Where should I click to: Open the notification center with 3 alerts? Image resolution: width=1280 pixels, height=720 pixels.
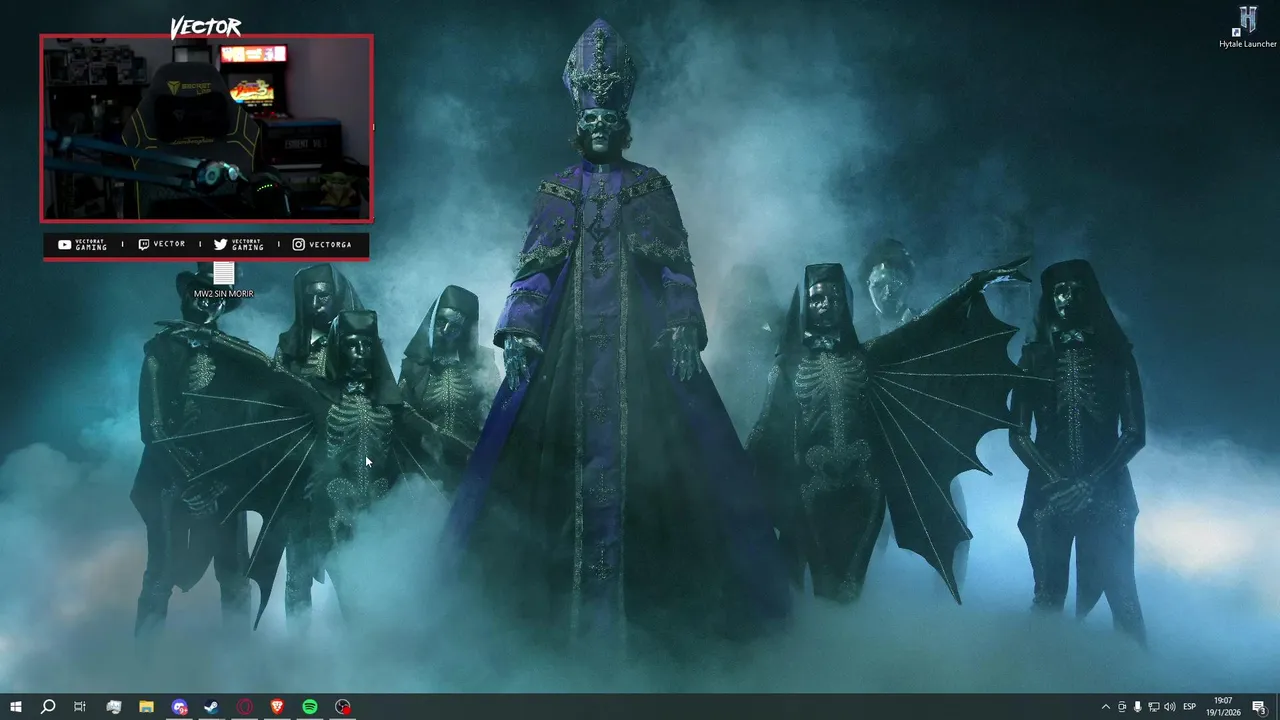coord(1259,707)
